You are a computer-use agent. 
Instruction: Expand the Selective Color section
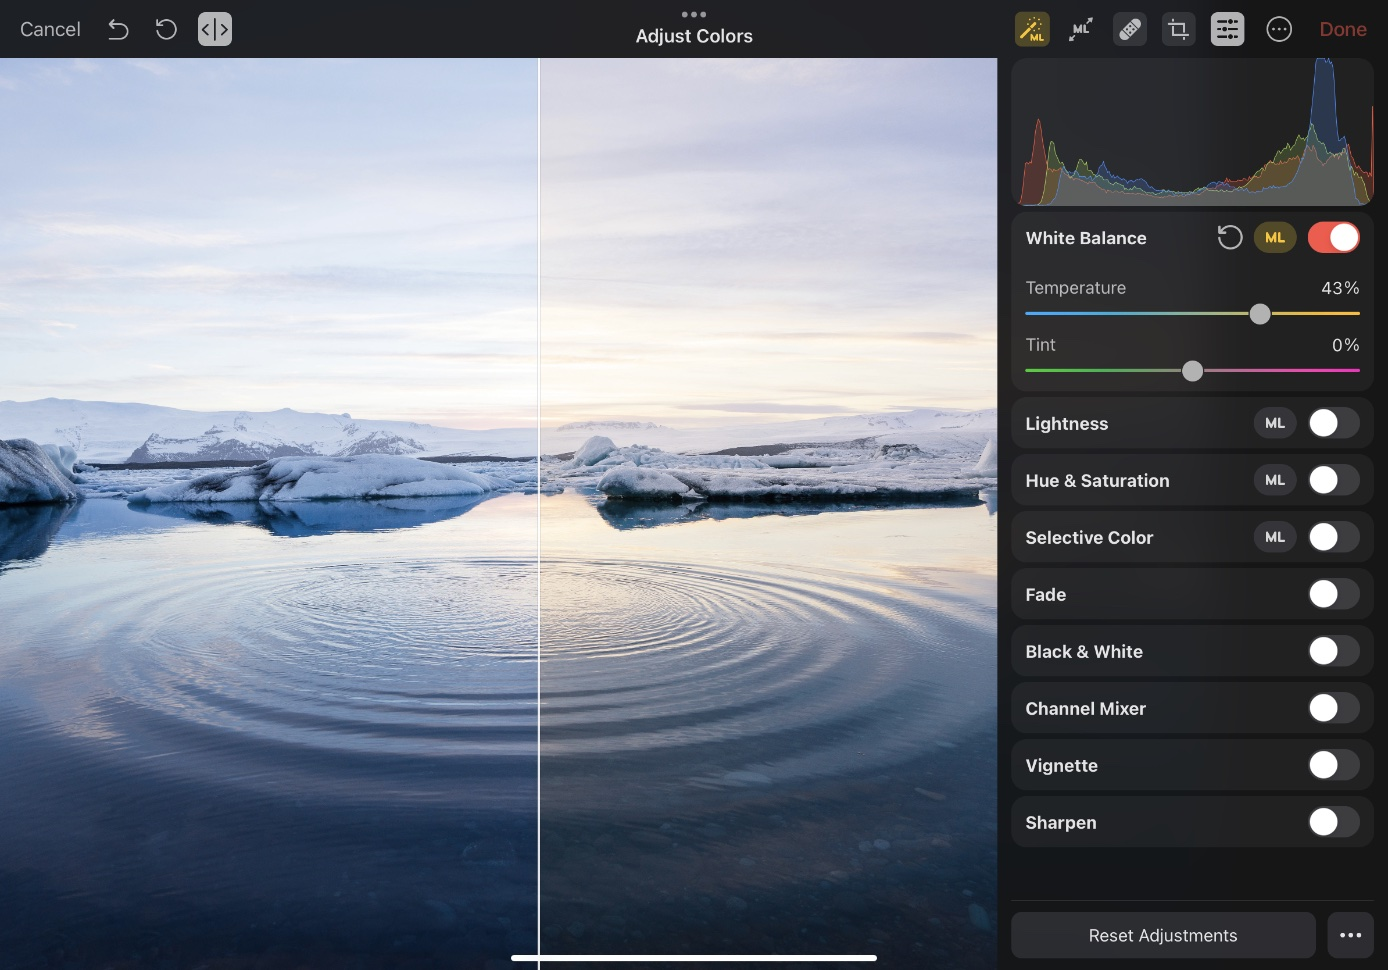pos(1089,537)
